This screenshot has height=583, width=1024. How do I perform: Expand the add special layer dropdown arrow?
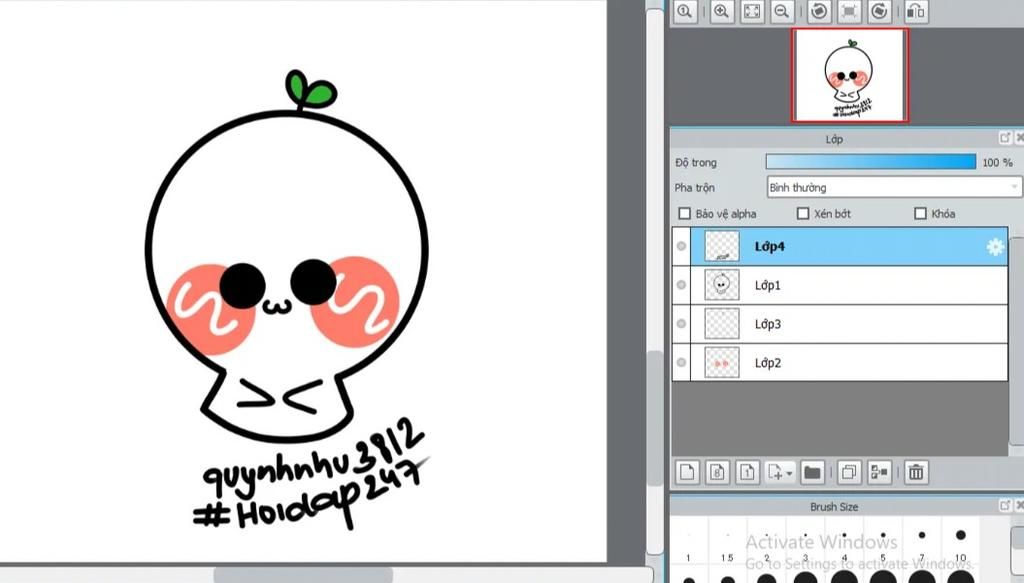(x=791, y=472)
